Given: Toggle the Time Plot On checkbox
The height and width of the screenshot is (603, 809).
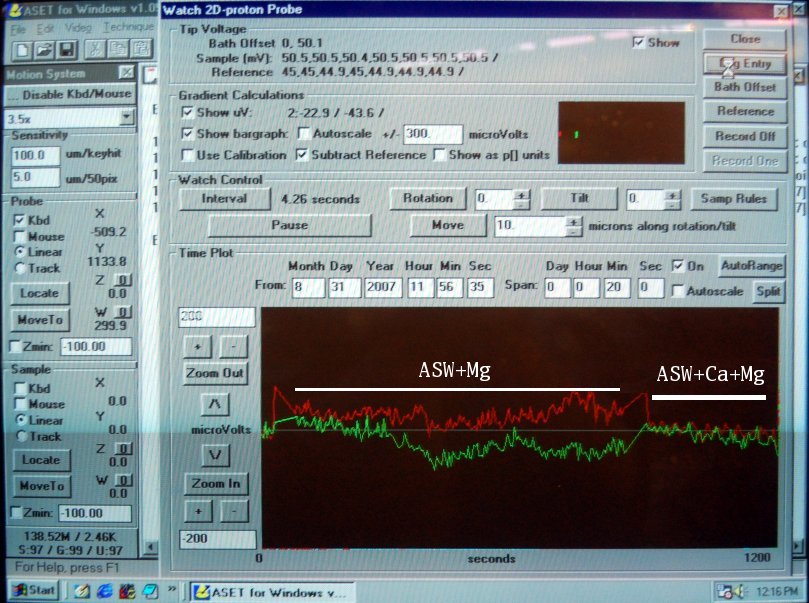Looking at the screenshot, I should (677, 266).
